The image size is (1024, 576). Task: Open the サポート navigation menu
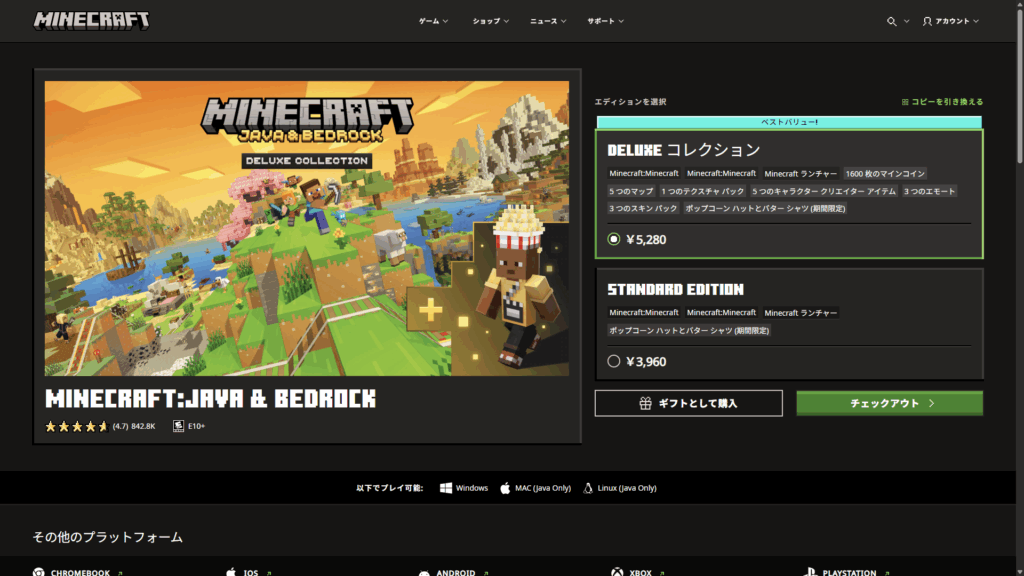(605, 22)
